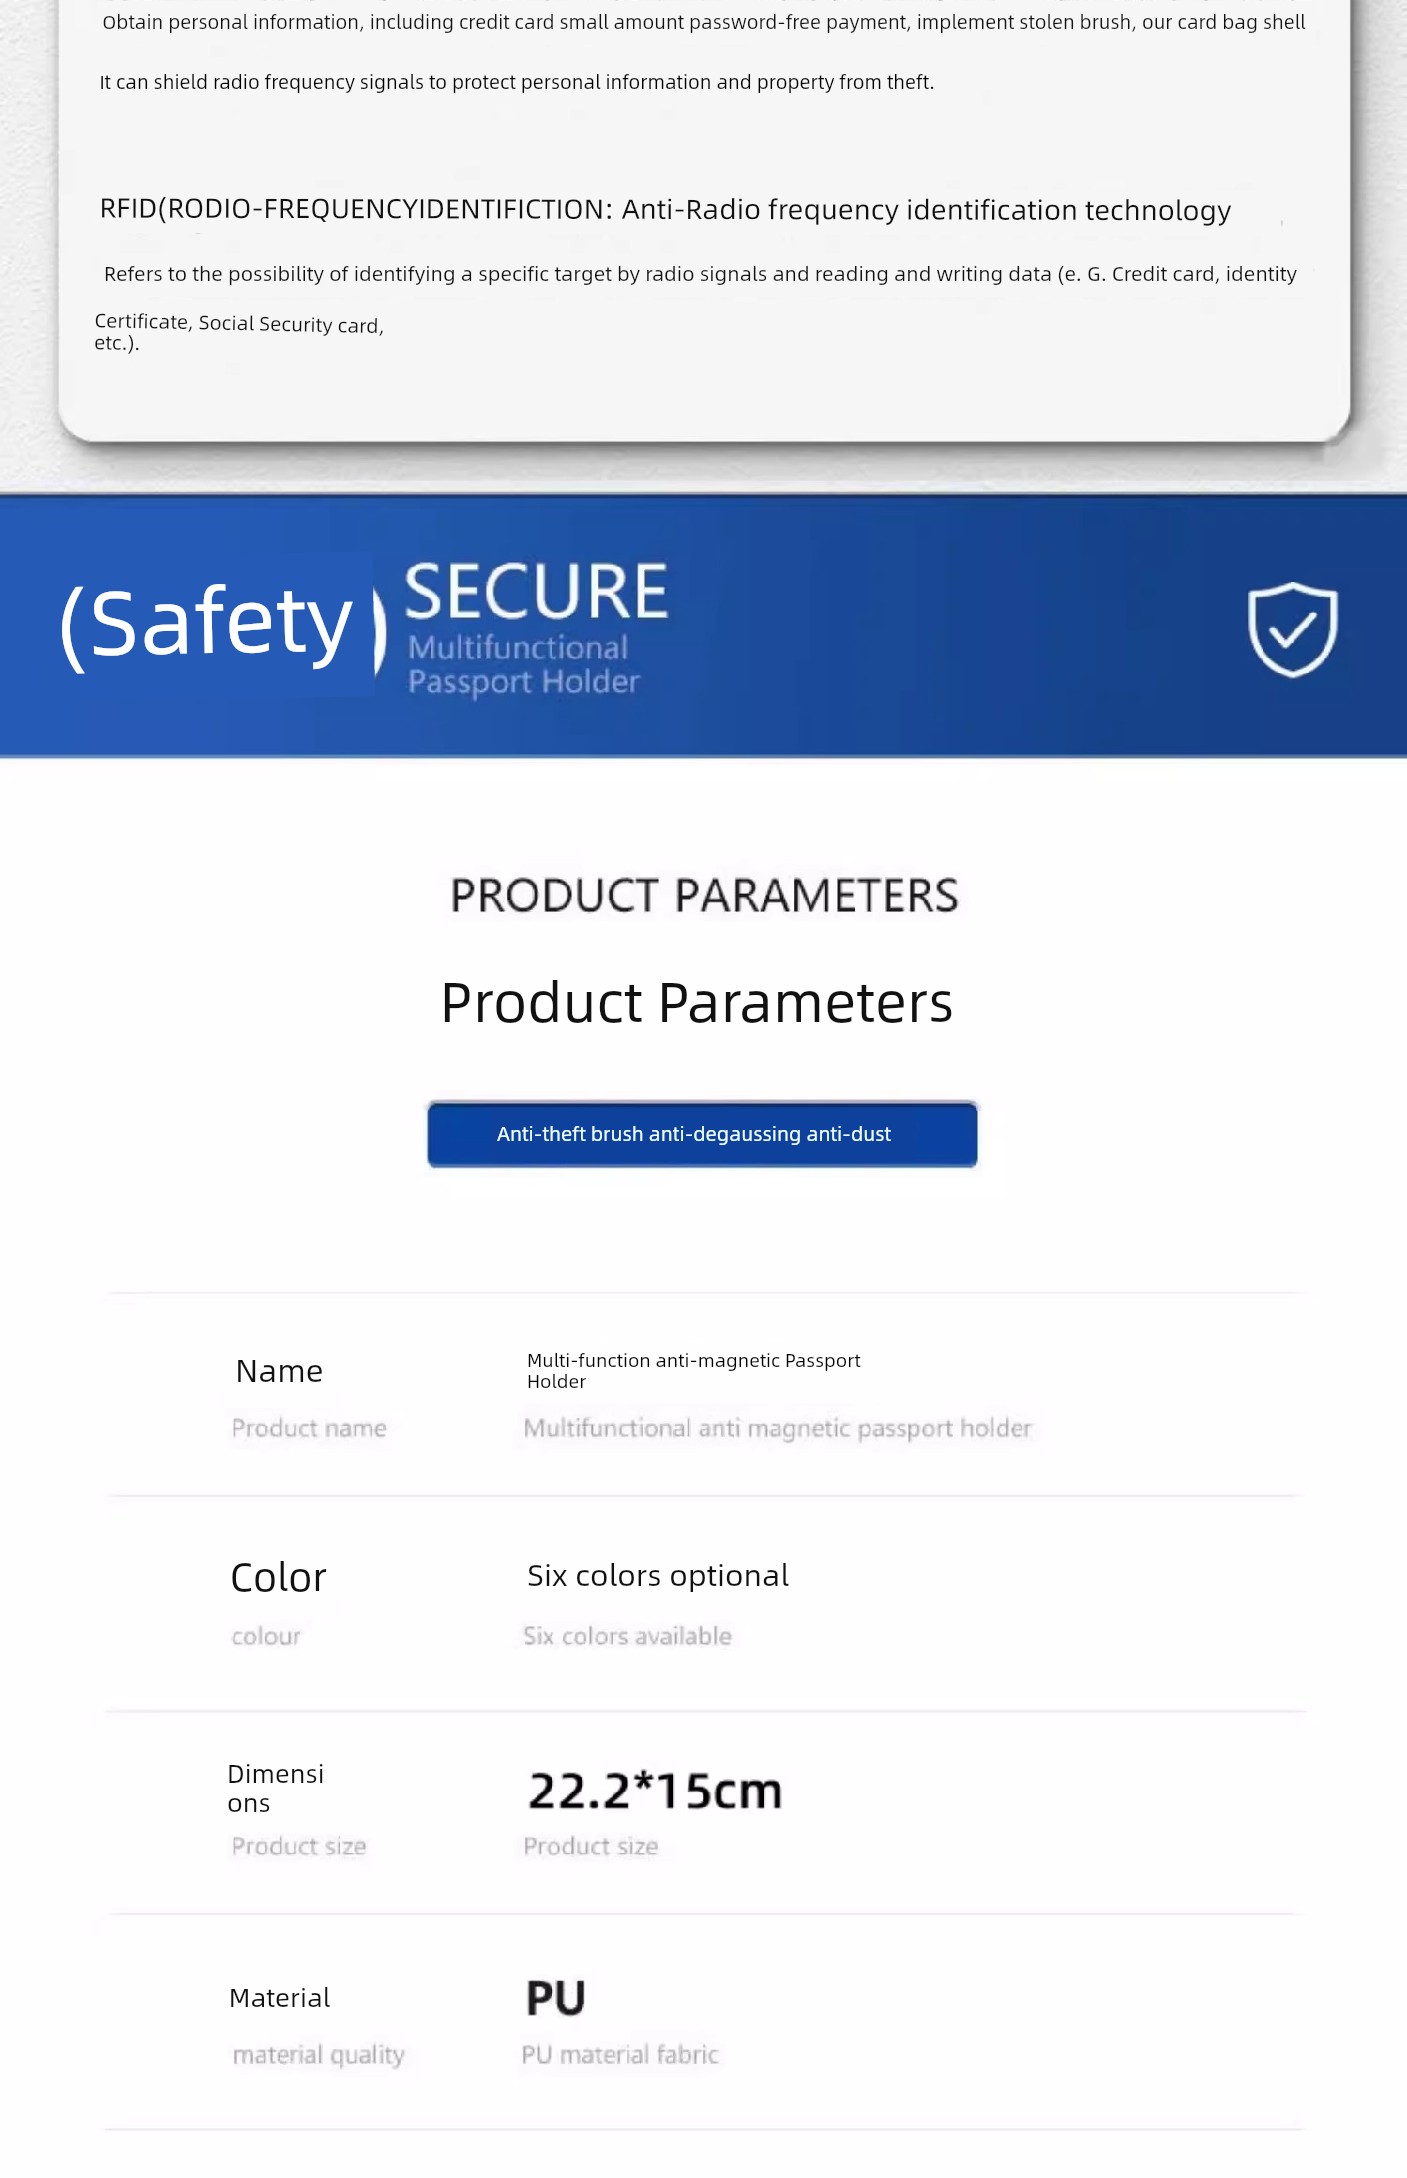Click the blue Anti-theft brush anti-degaussing button
This screenshot has width=1407, height=2178.
tap(702, 1134)
